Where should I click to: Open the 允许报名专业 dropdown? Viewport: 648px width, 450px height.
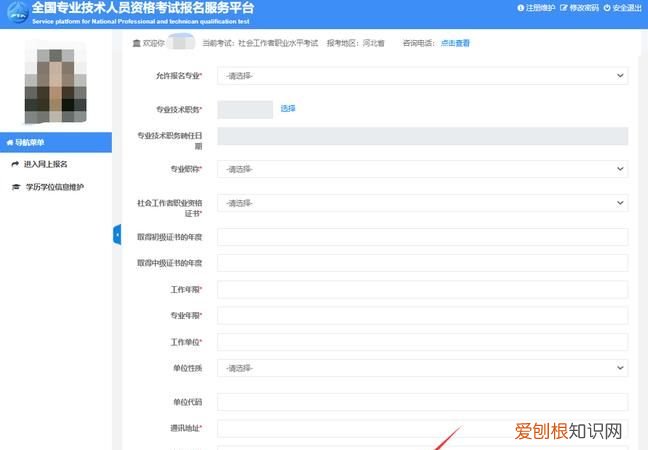(x=423, y=76)
